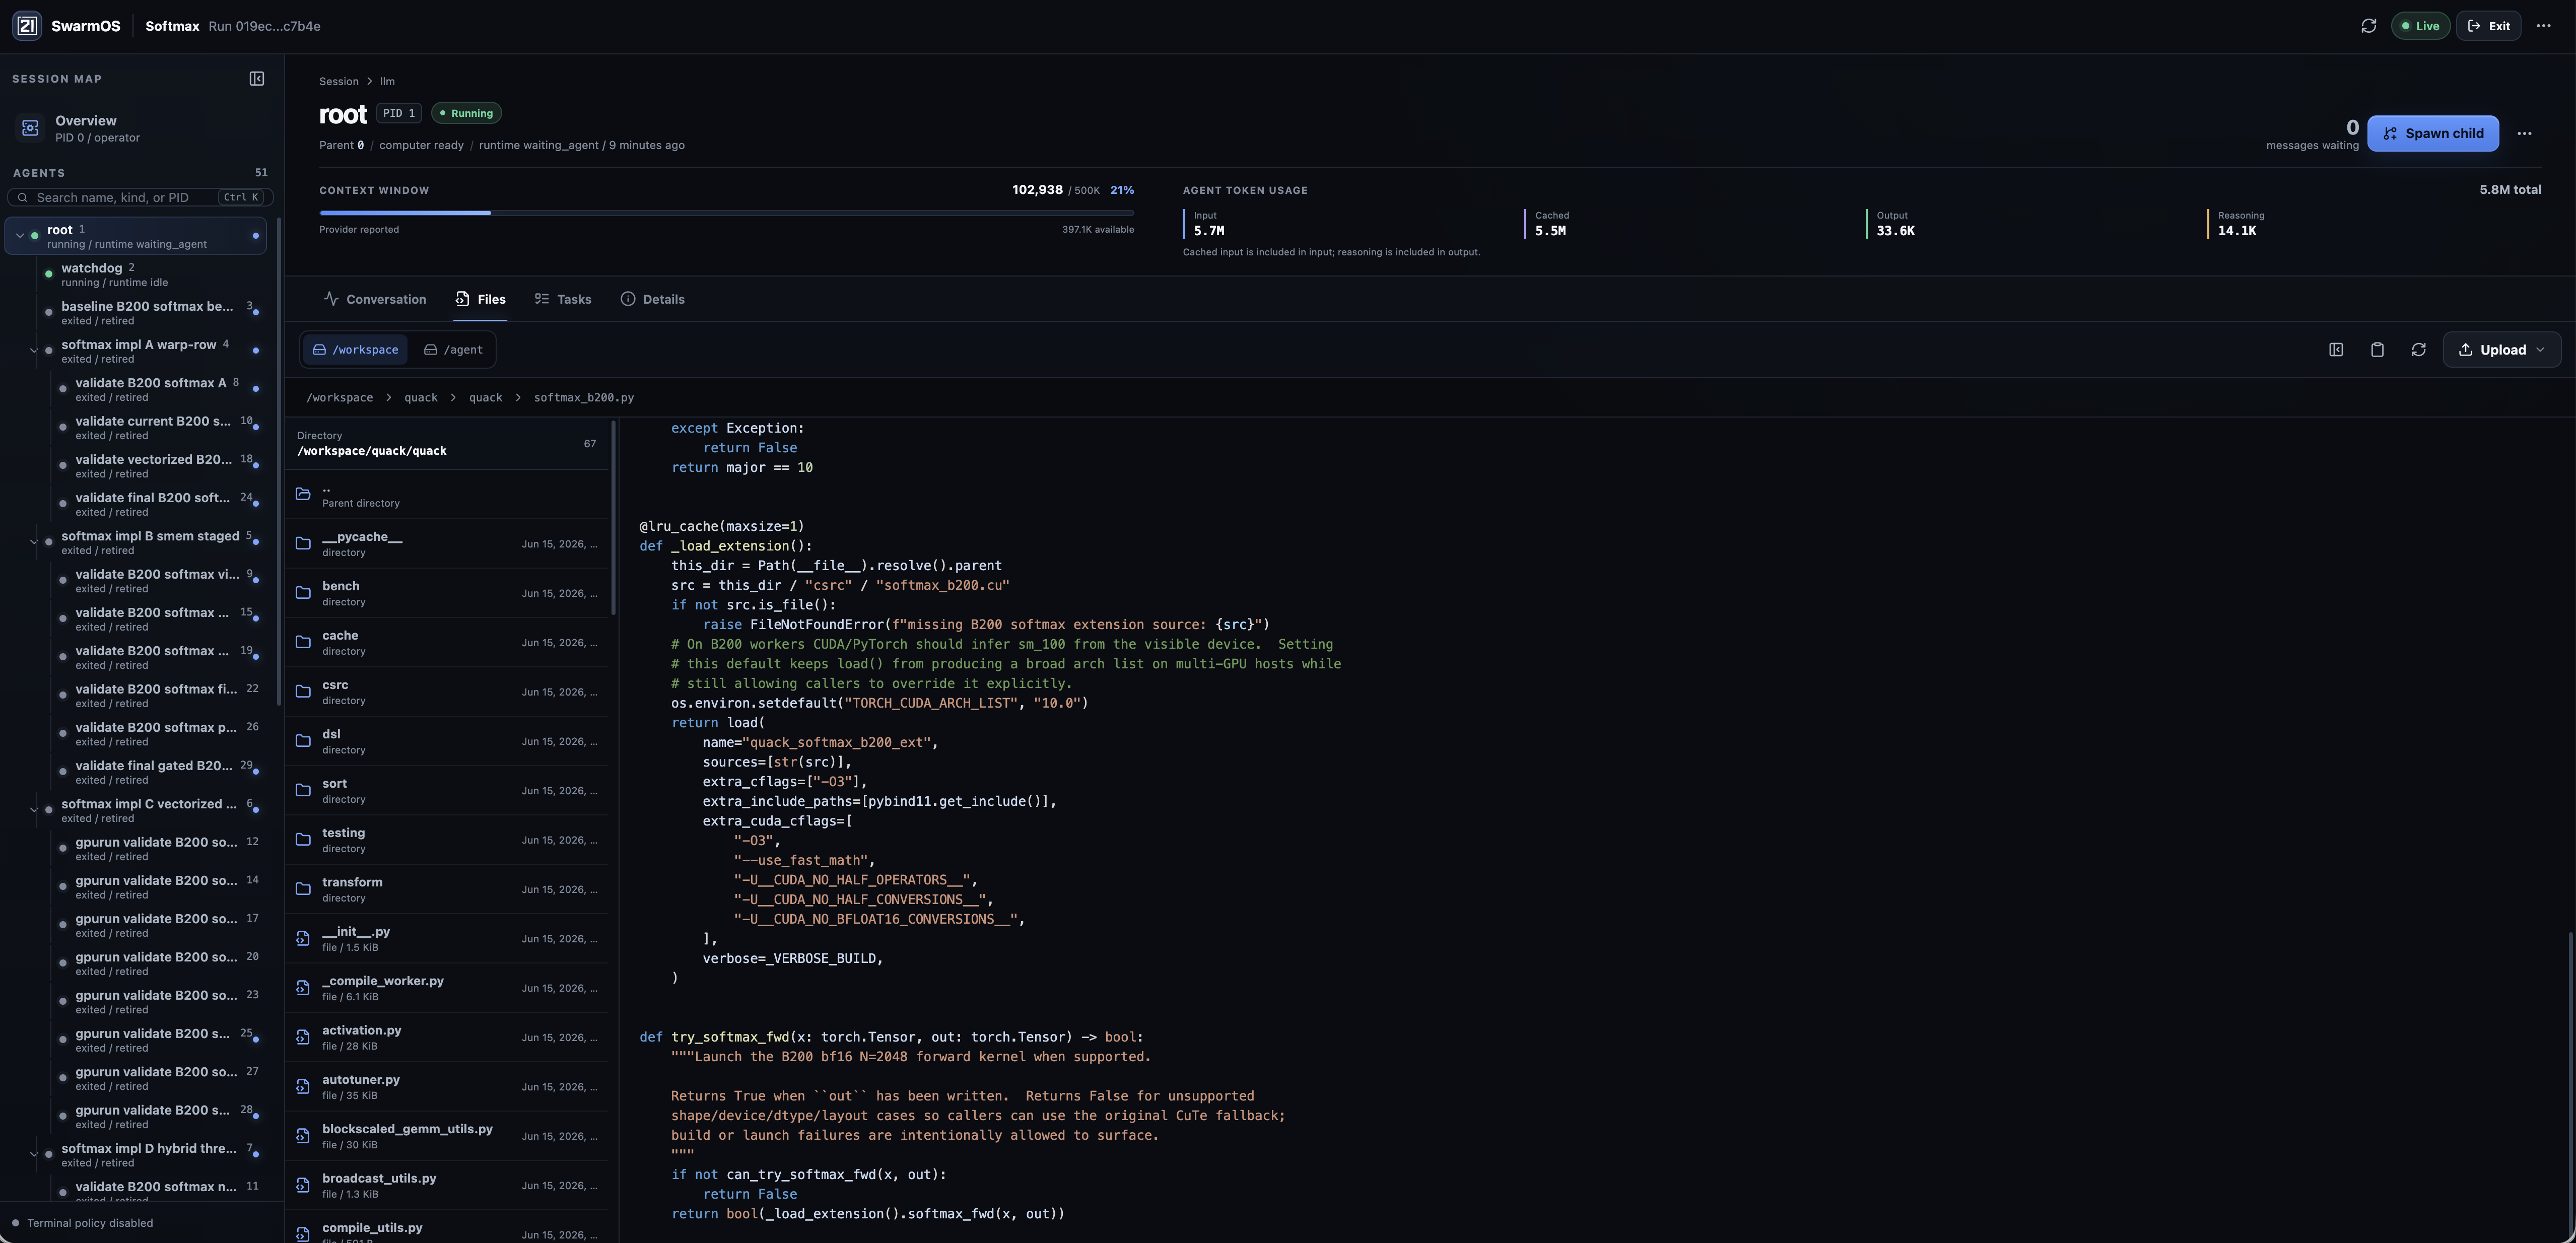
Task: Open the sort directory folder icon
Action: click(x=303, y=790)
